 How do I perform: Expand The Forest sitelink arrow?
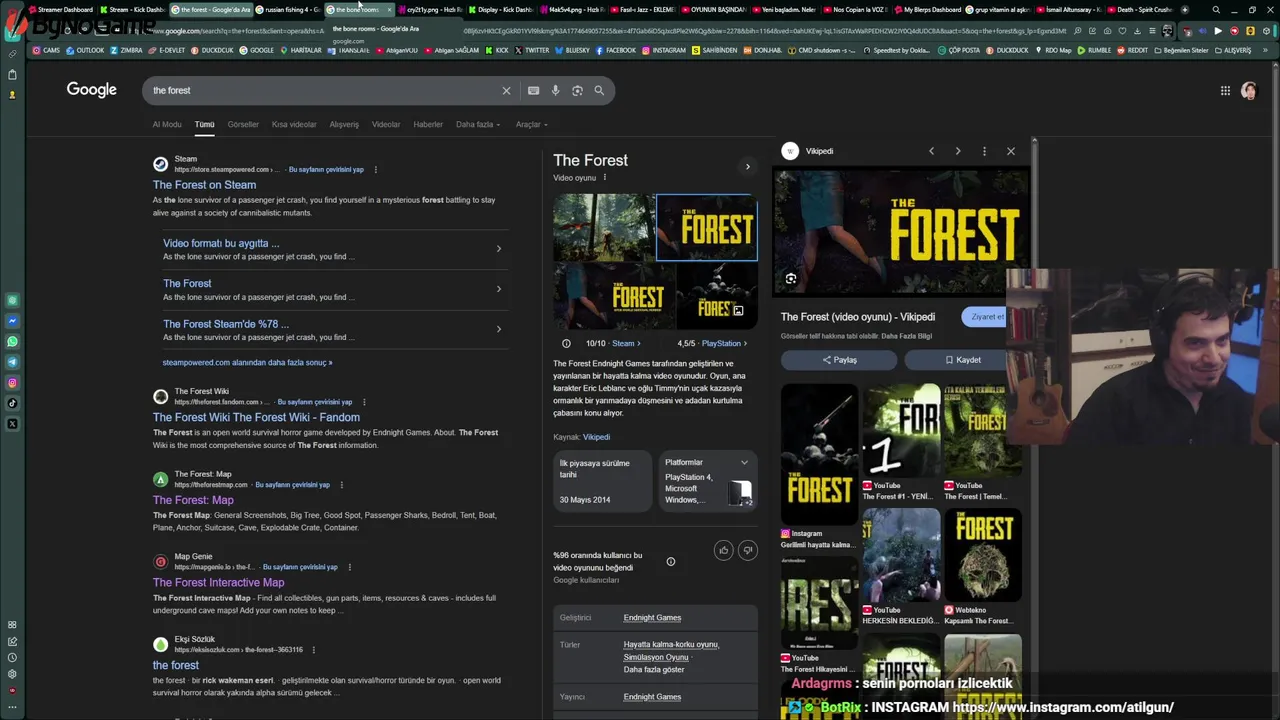click(499, 289)
